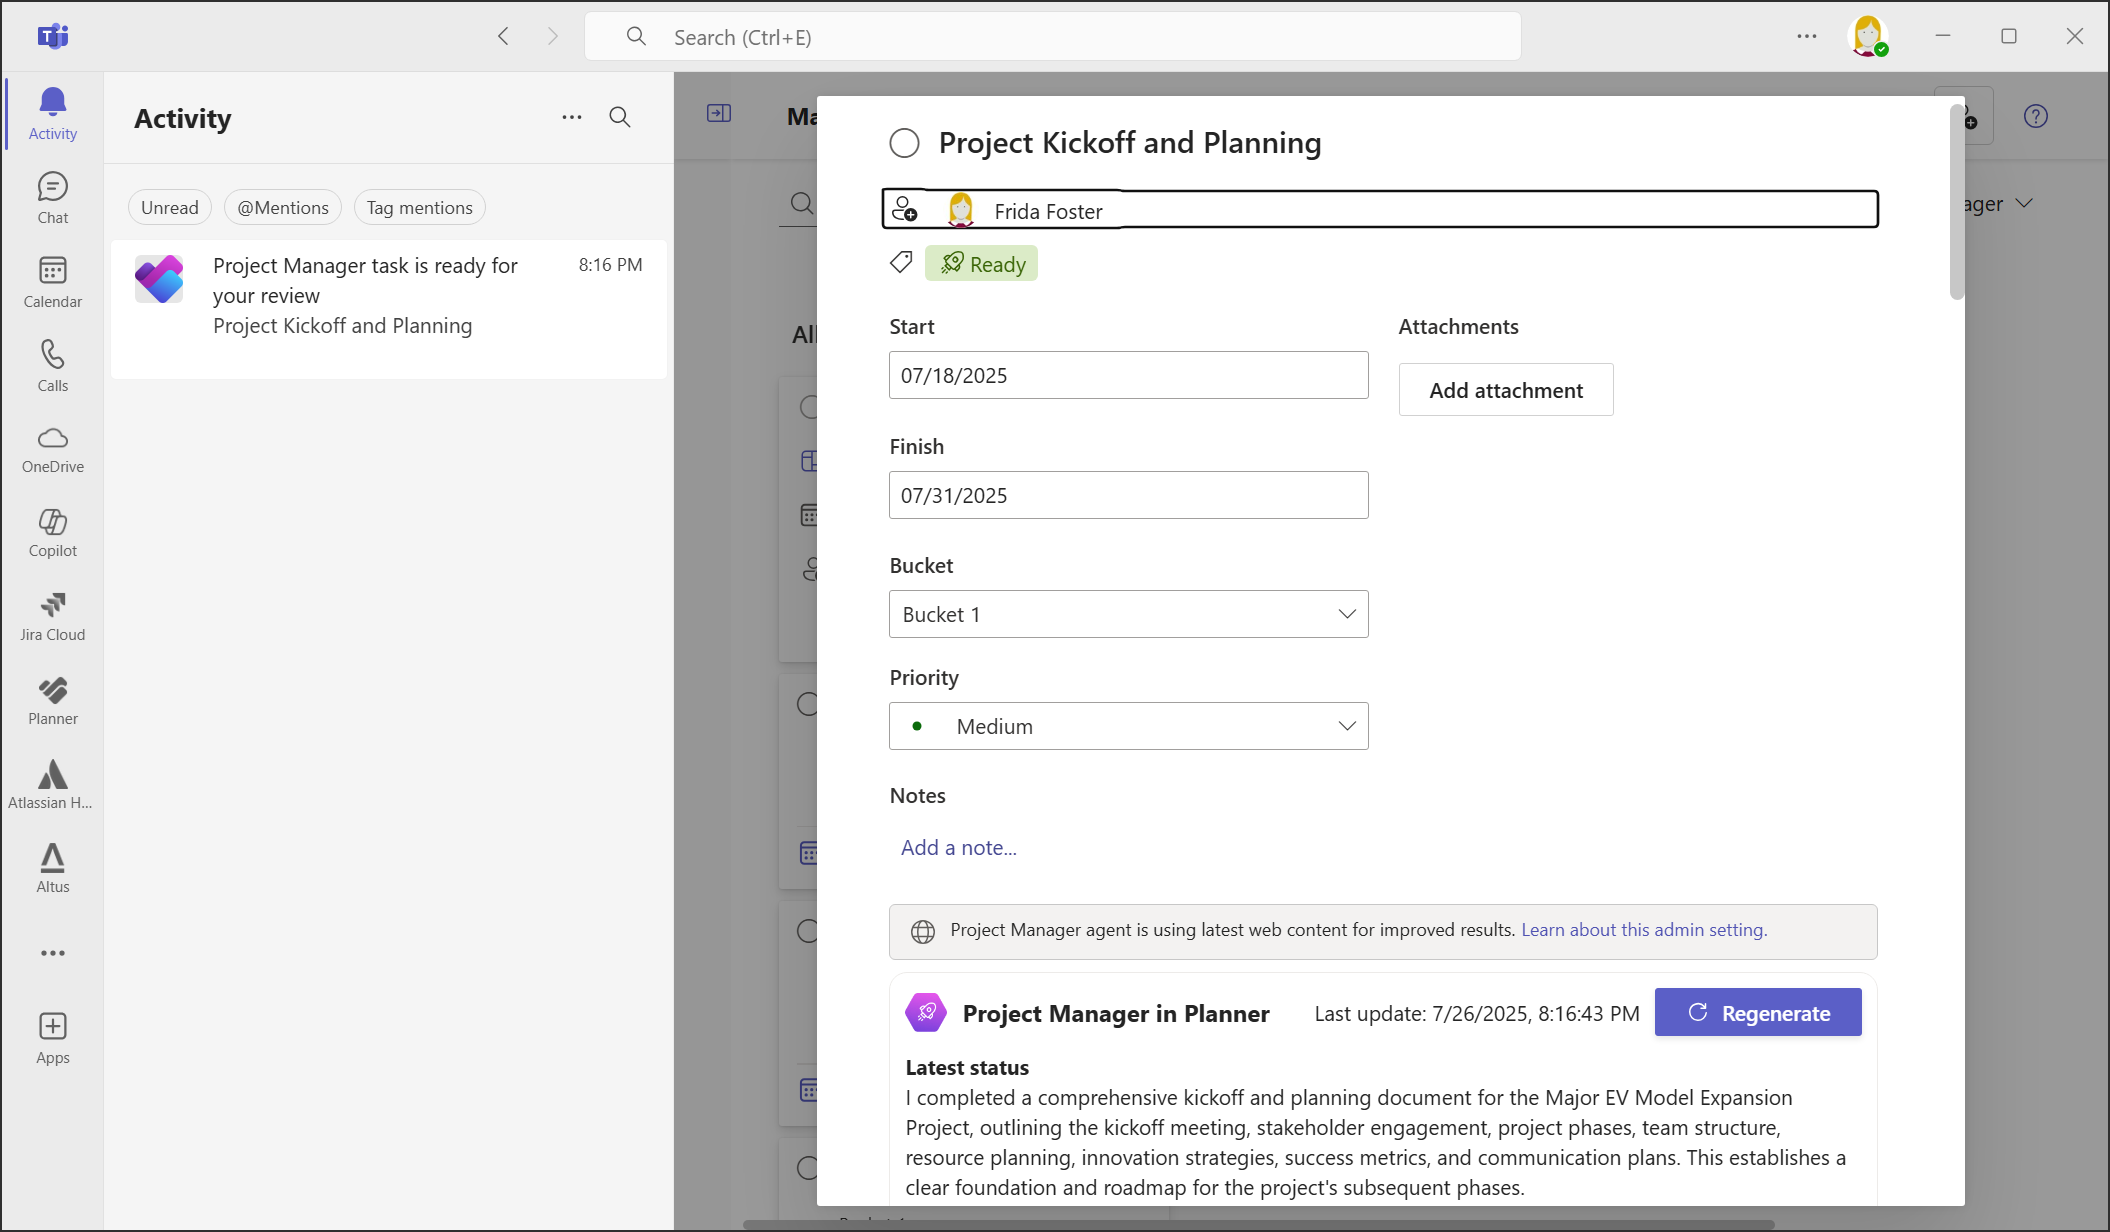Open the Planner app
Screen dimensions: 2110x1232
53,702
